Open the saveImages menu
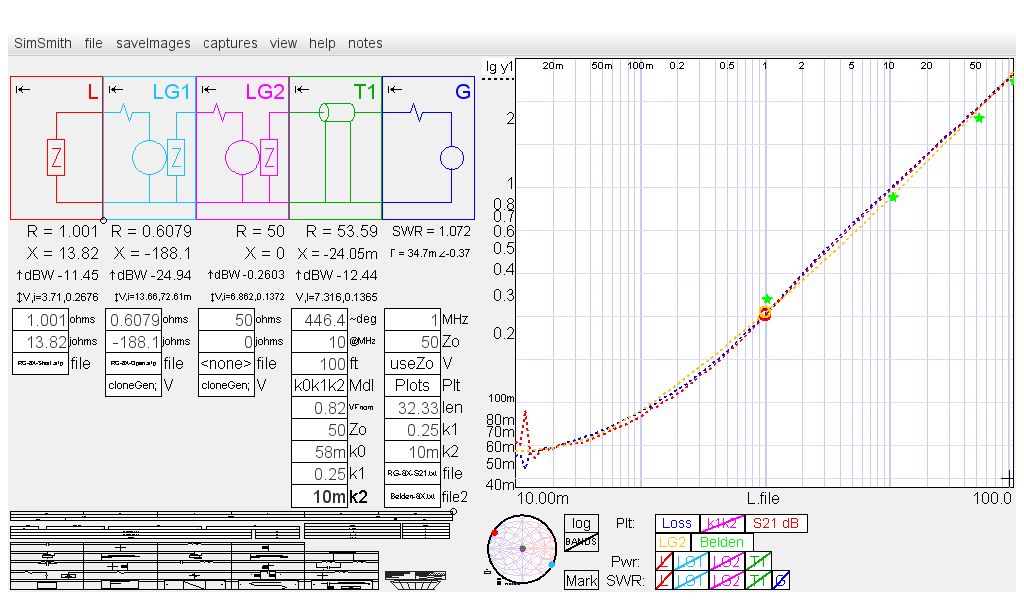This screenshot has height=600, width=1024. pos(153,43)
